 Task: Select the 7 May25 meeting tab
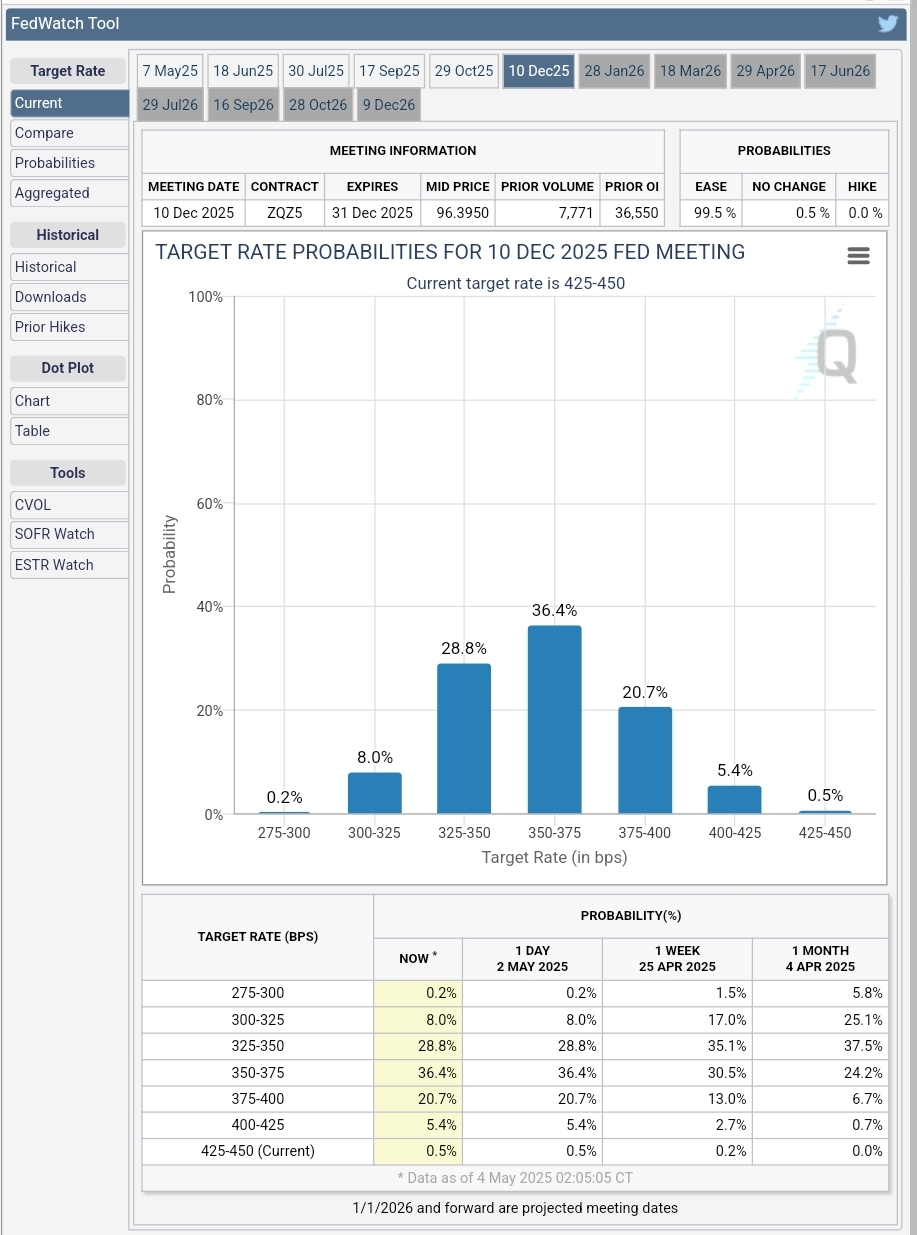170,71
